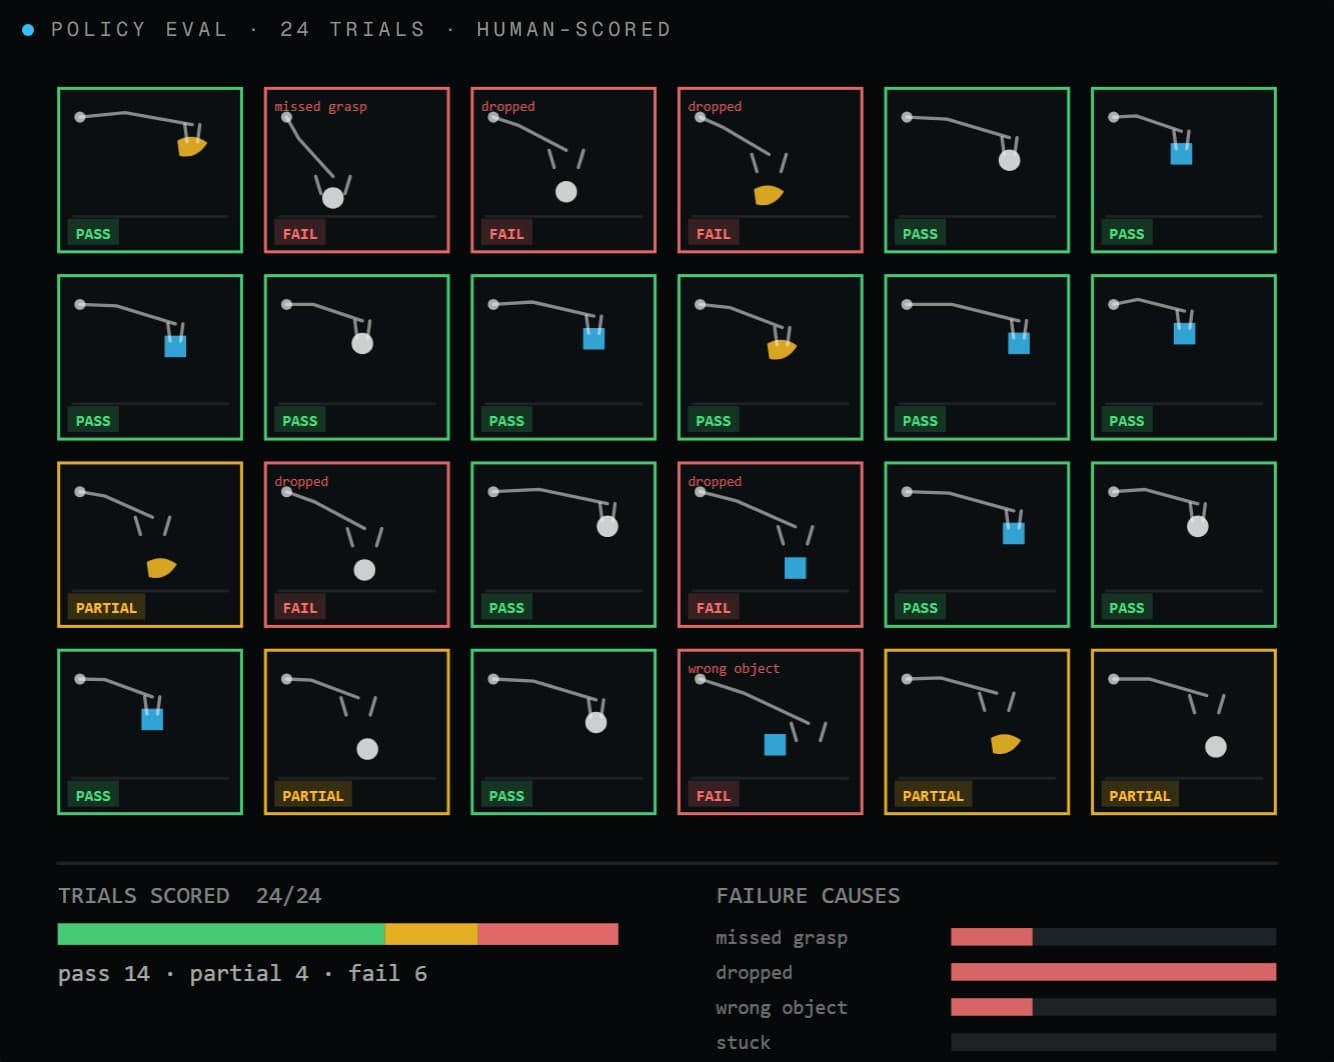Click the blue status dot beside Policy Eval
Image resolution: width=1334 pixels, height=1062 pixels.
(28, 30)
